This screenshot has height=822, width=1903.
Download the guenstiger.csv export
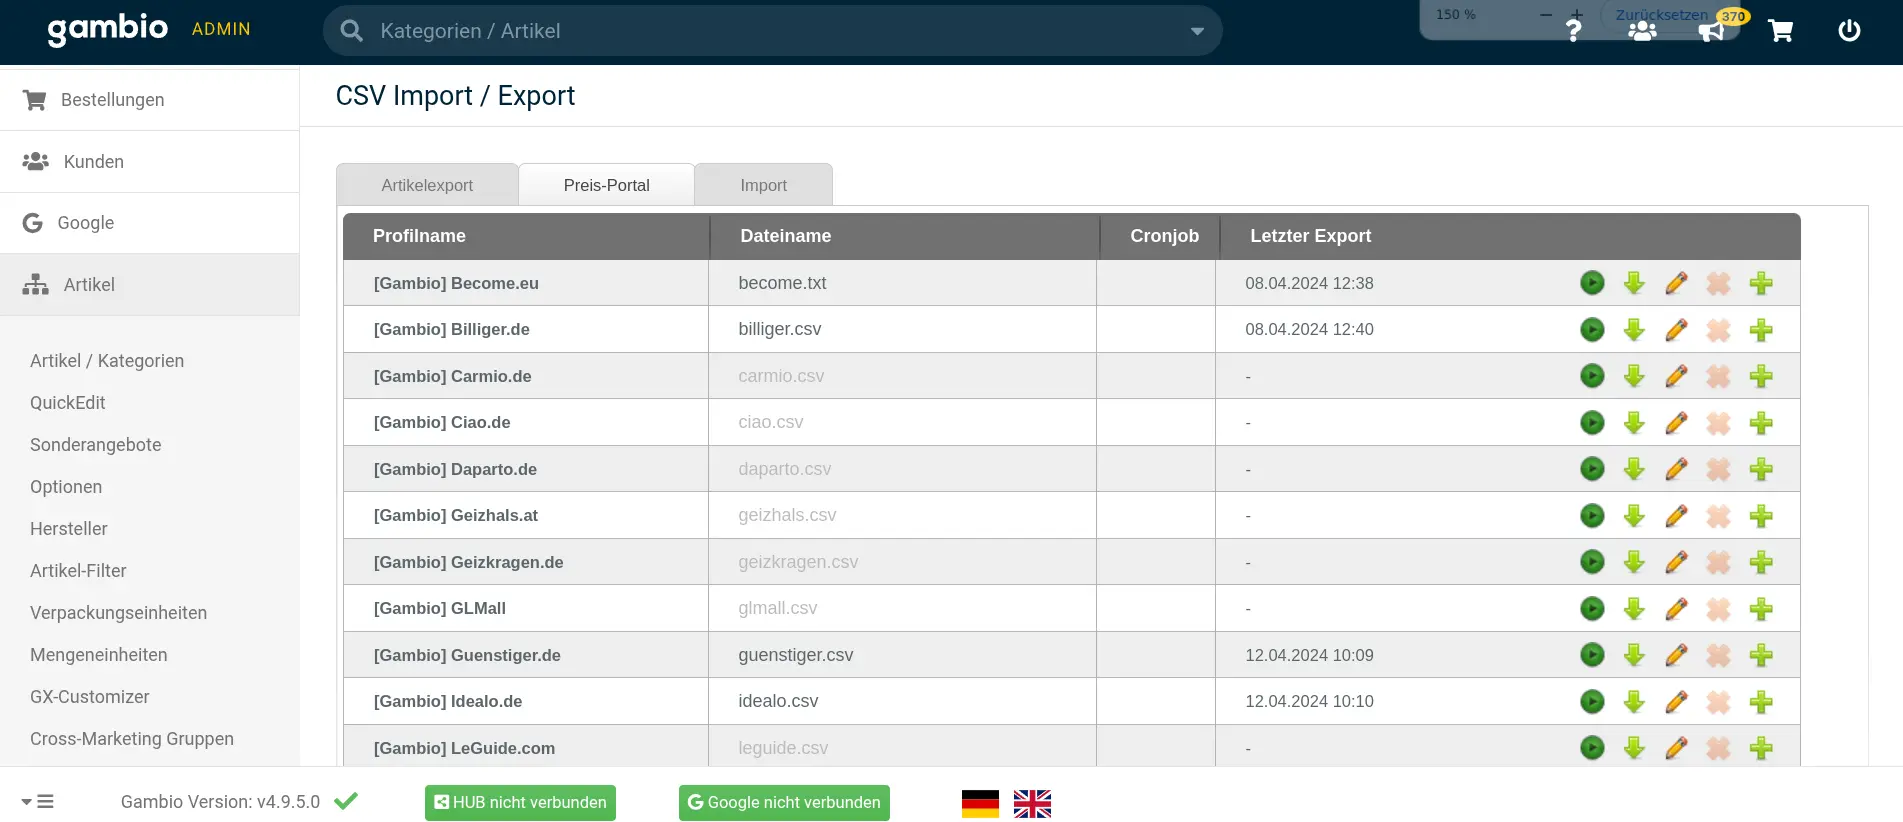click(x=1634, y=655)
